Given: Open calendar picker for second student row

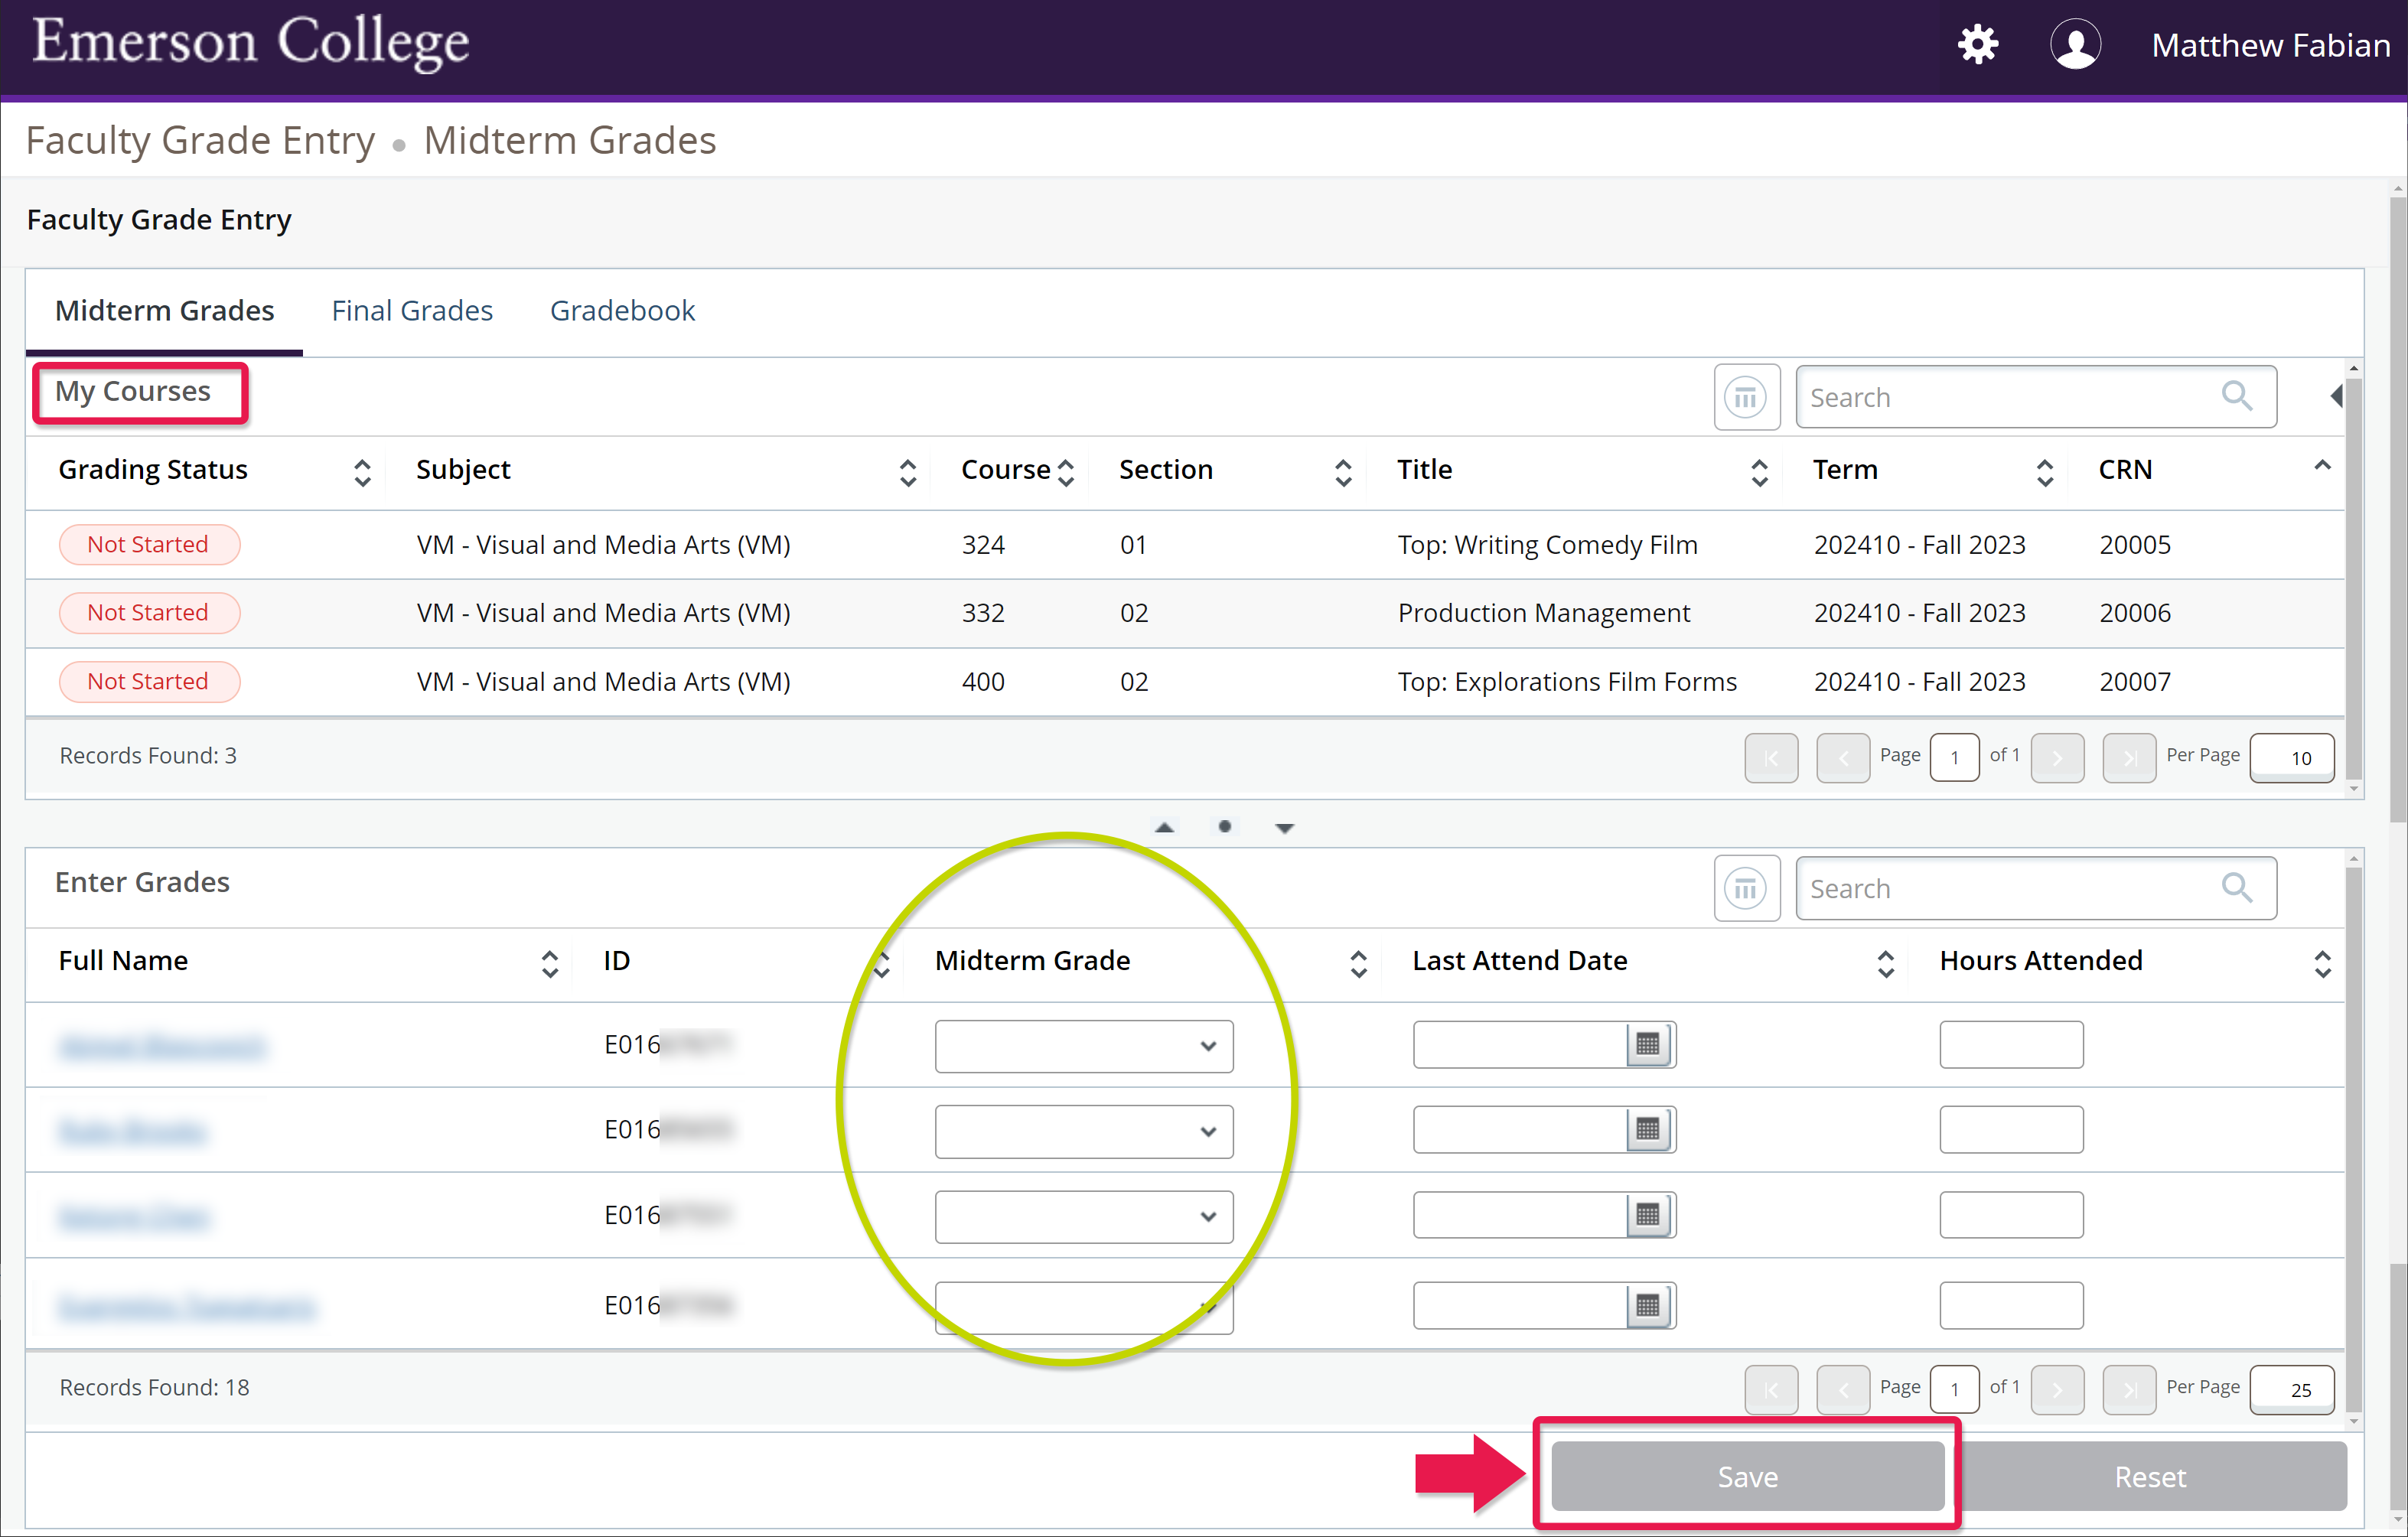Looking at the screenshot, I should 1648,1130.
